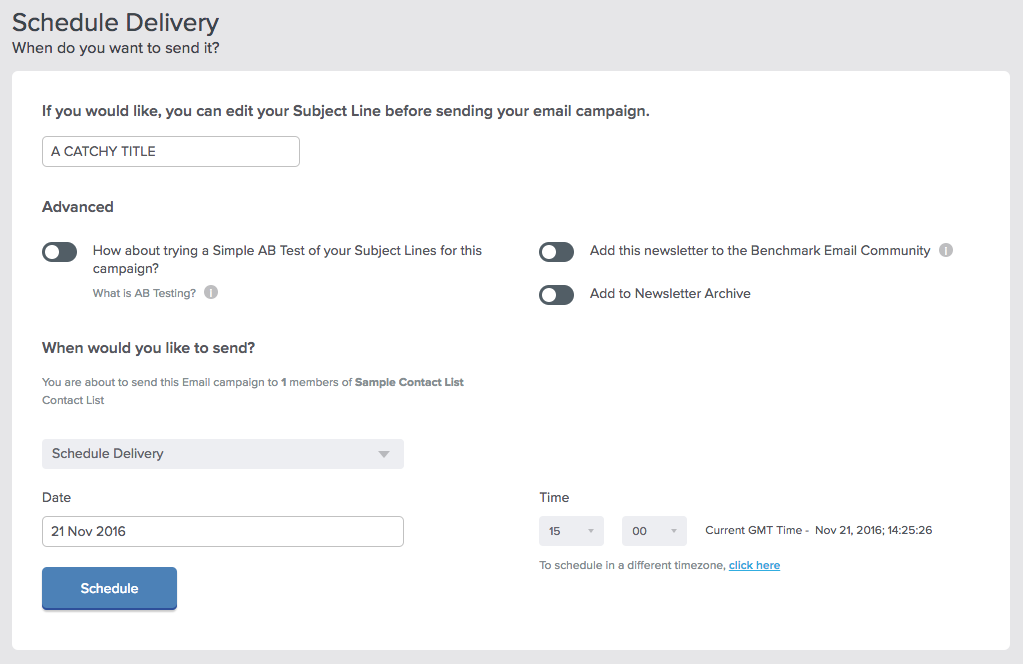Click the info icon next to Benchmark Email Community
Screen dimensions: 1023x664
coord(945,250)
